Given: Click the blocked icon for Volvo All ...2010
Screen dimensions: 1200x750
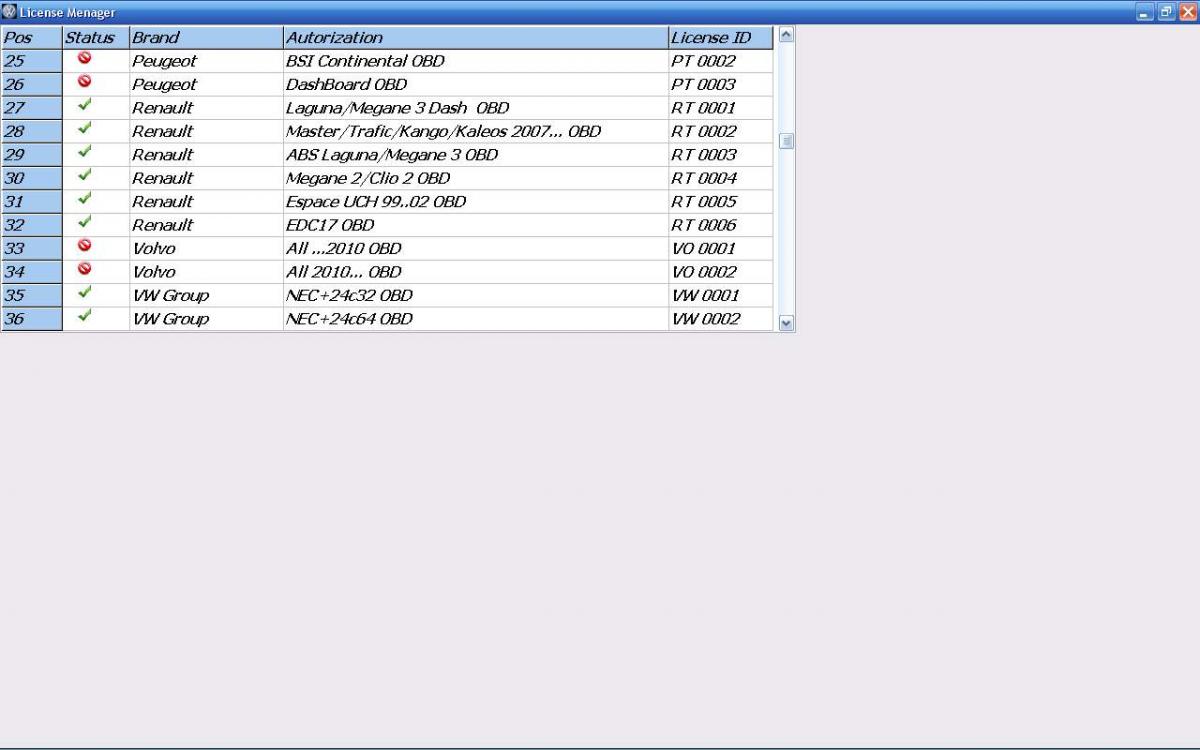Looking at the screenshot, I should (x=84, y=245).
